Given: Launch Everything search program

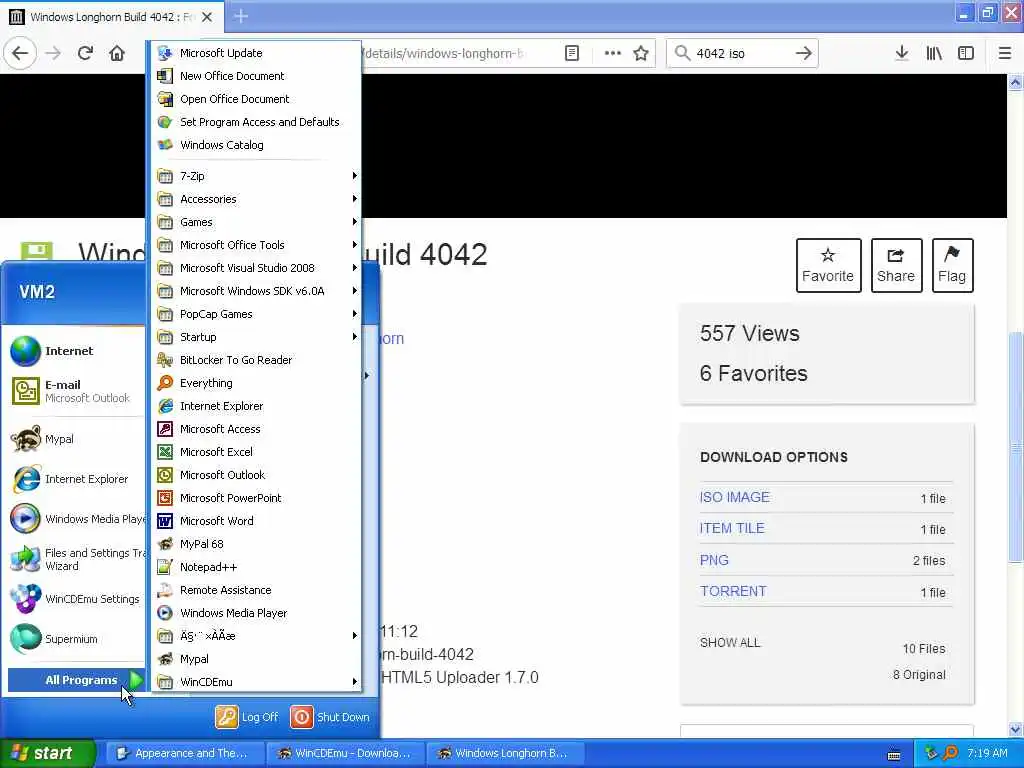Looking at the screenshot, I should (256, 383).
